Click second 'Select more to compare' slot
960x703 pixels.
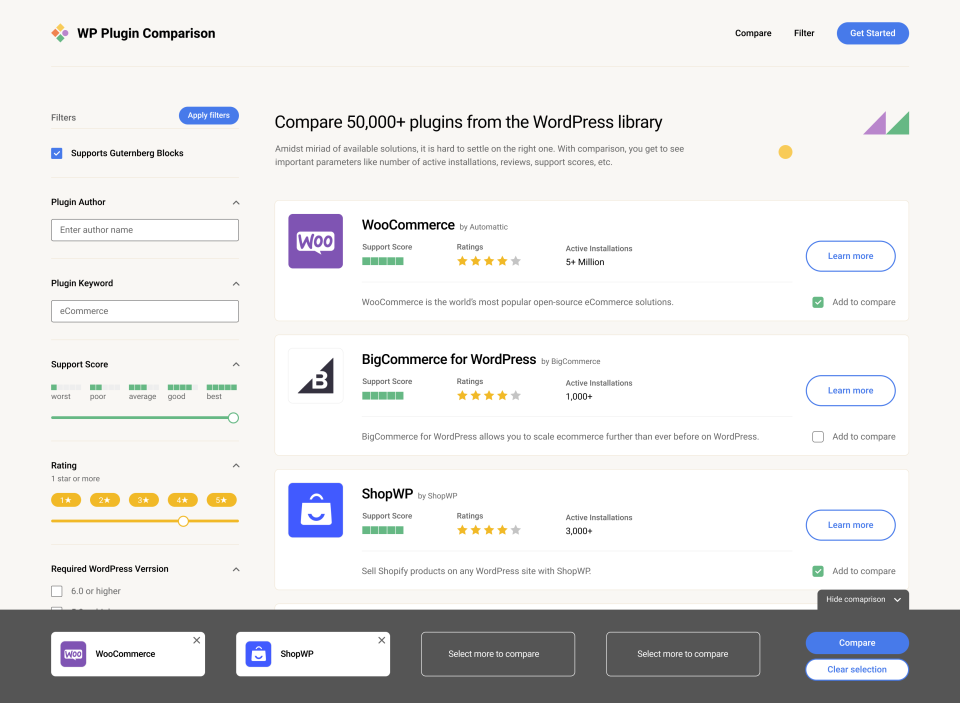pyautogui.click(x=683, y=654)
